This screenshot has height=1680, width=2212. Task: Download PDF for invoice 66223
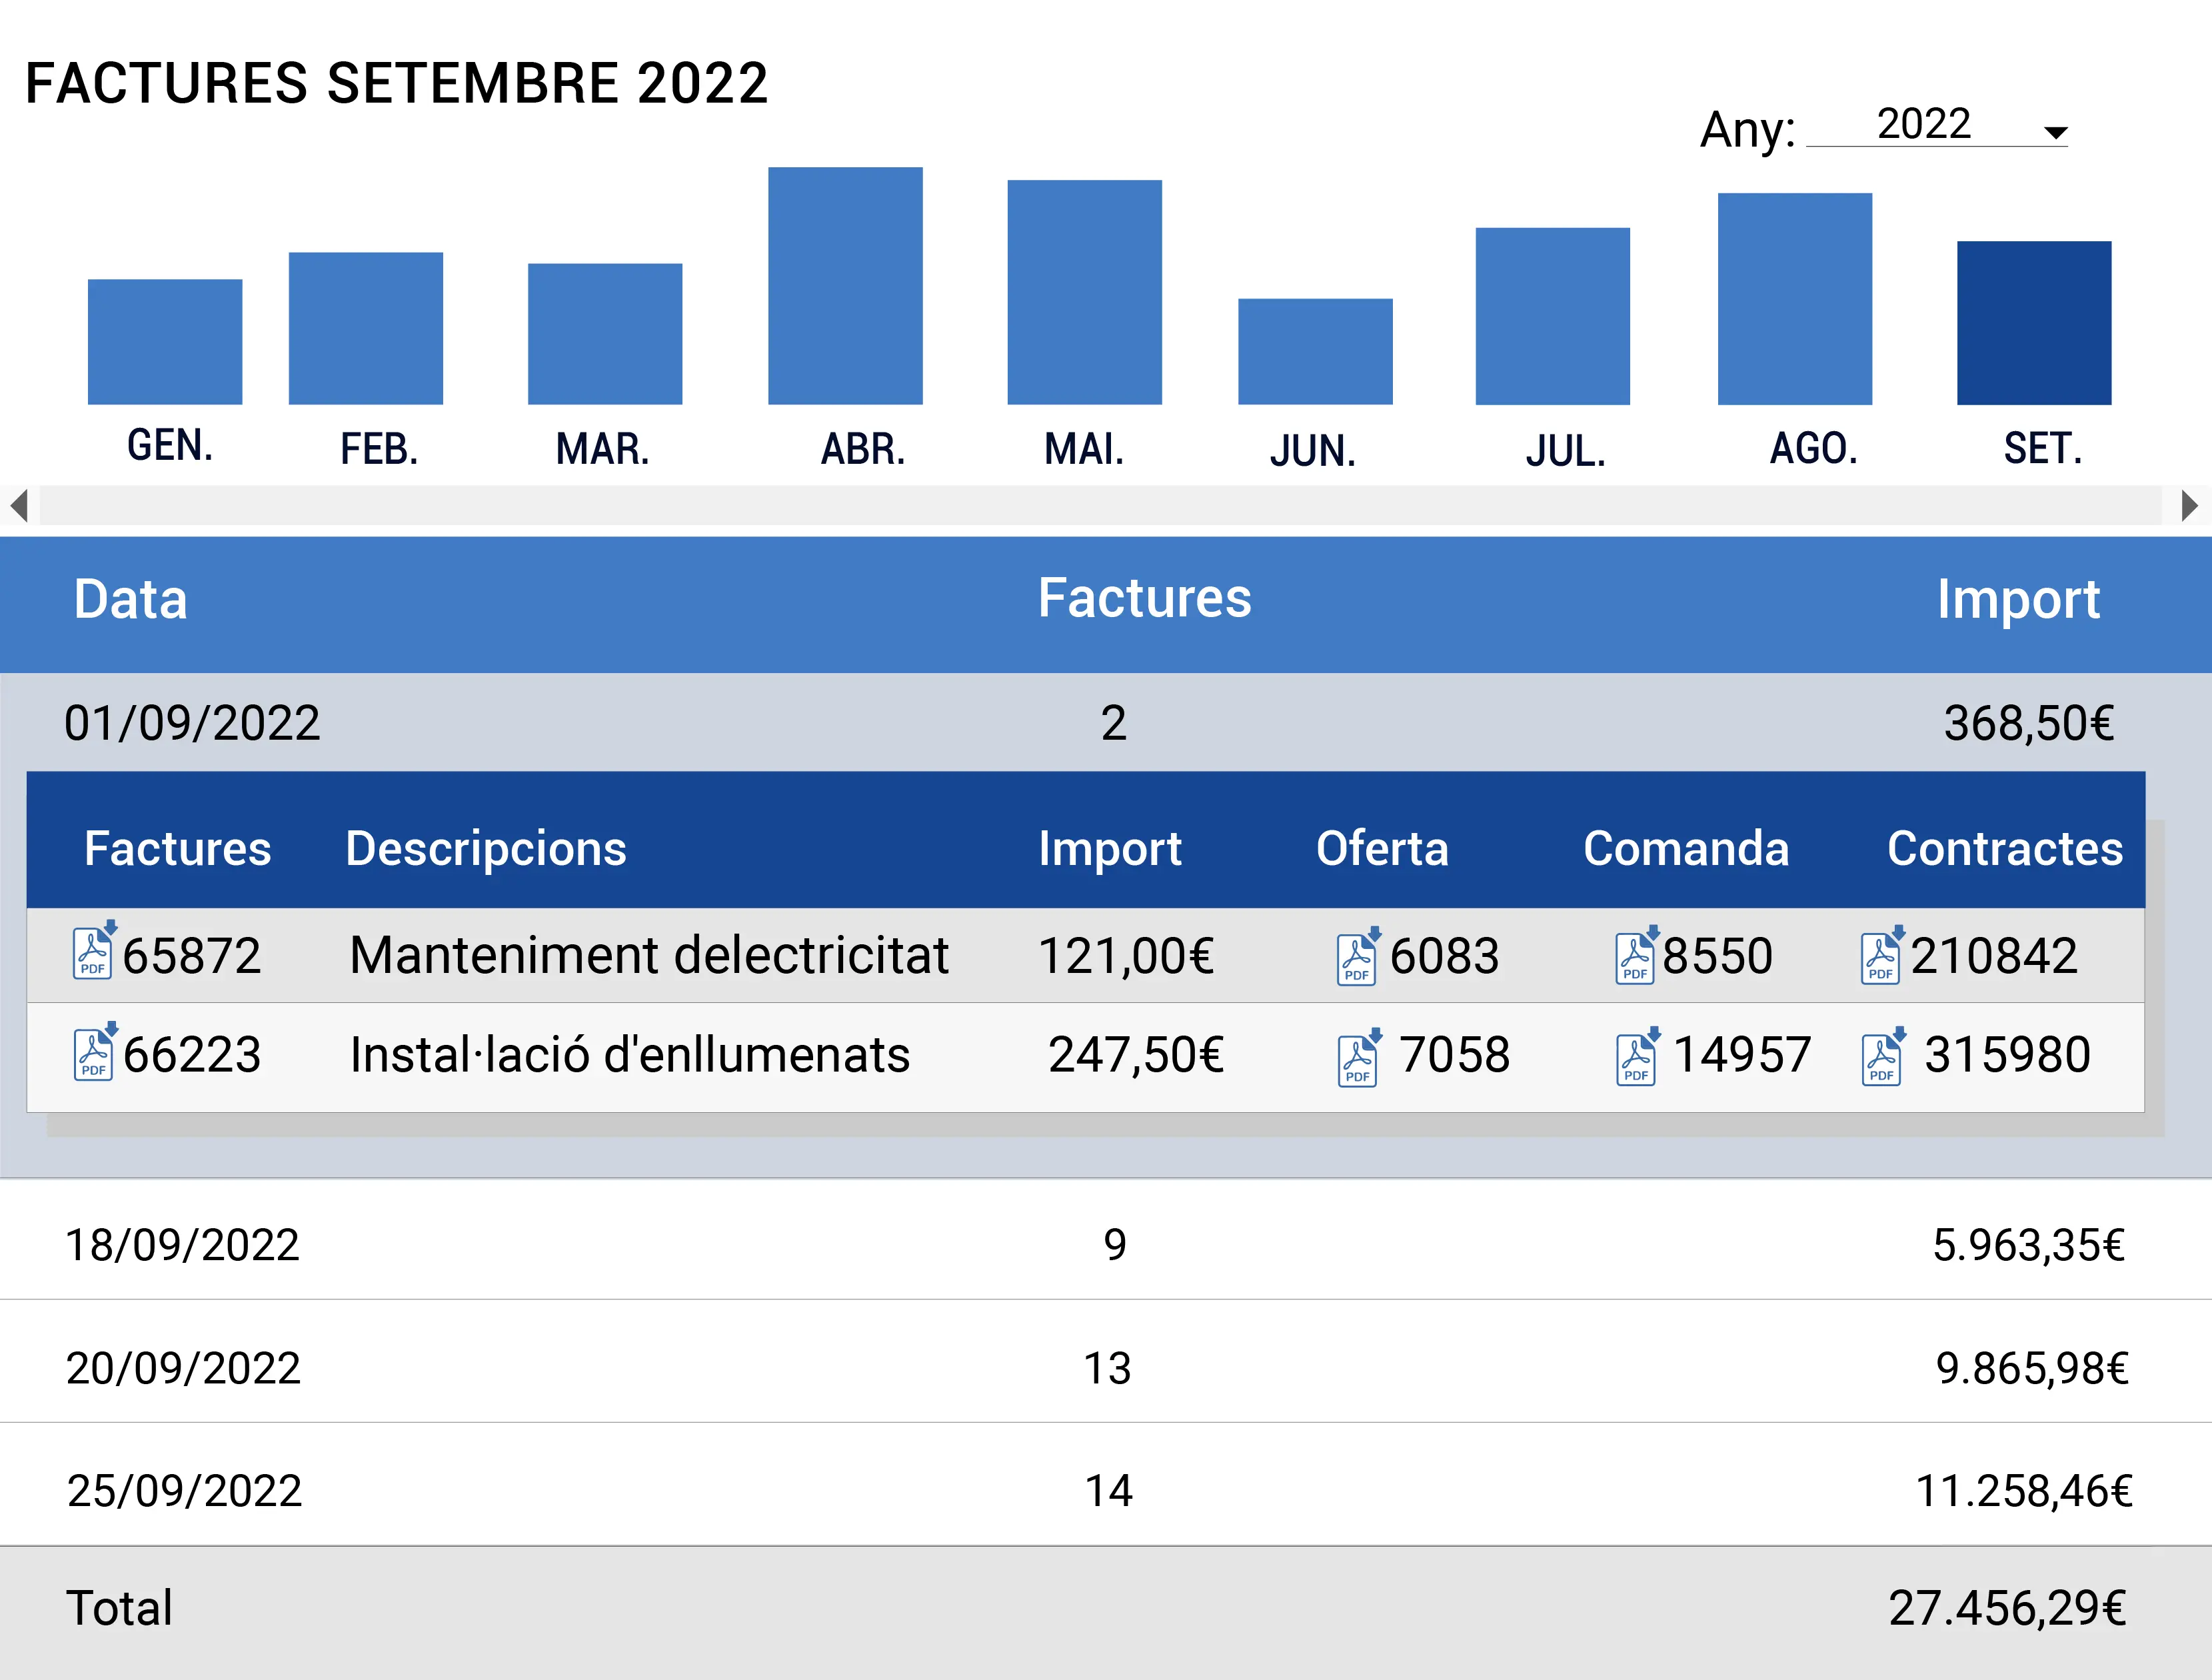tap(95, 1051)
